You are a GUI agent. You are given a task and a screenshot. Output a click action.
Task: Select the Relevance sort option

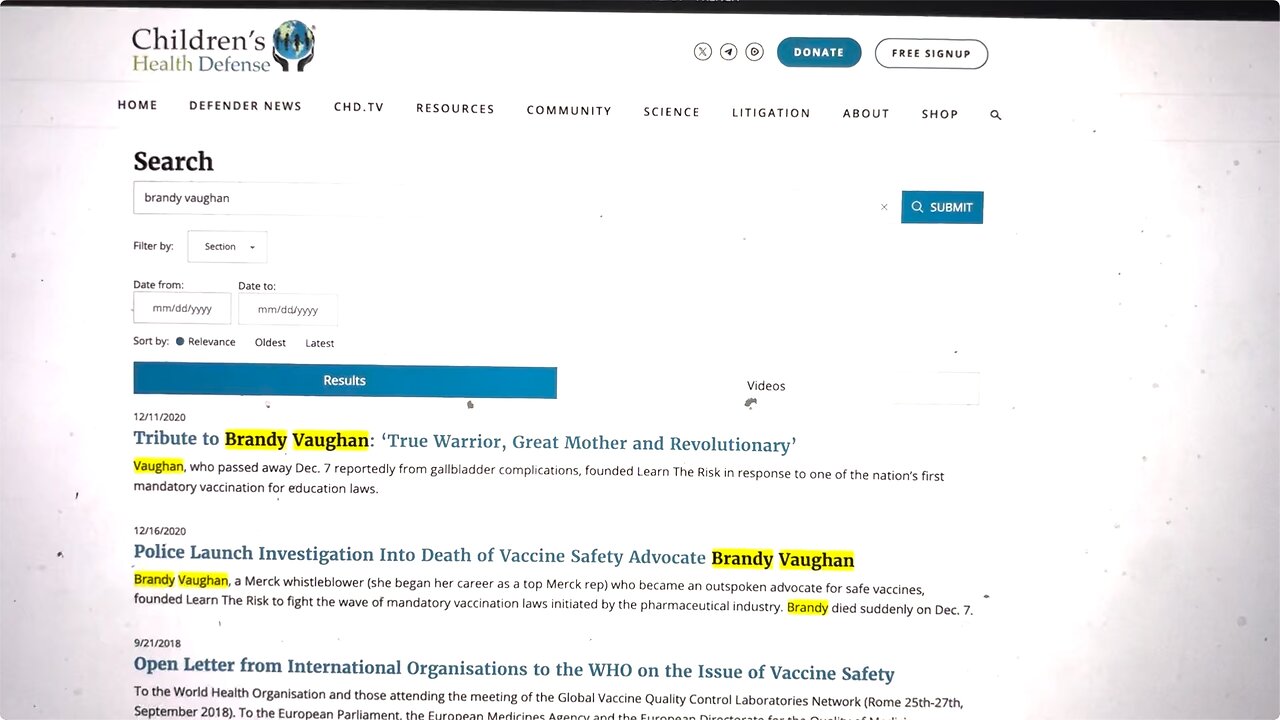pos(206,342)
